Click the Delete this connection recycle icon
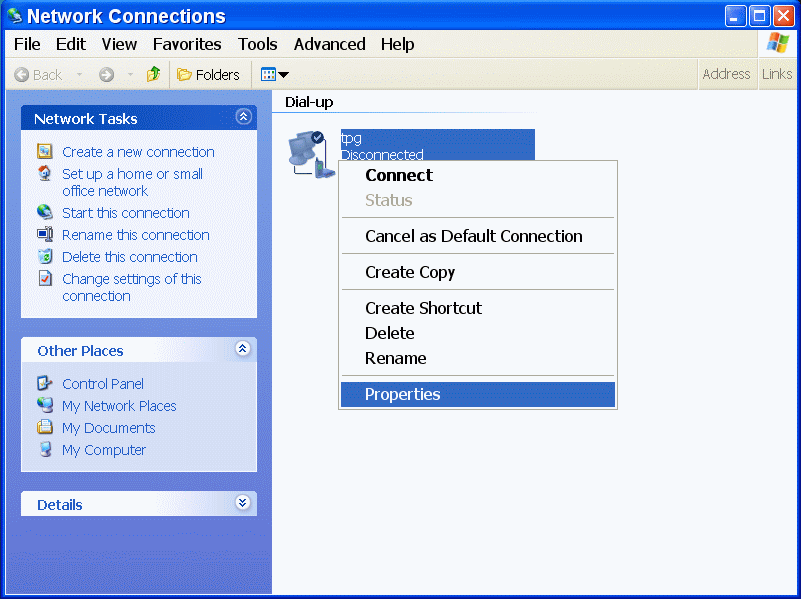This screenshot has width=801, height=599. 45,256
